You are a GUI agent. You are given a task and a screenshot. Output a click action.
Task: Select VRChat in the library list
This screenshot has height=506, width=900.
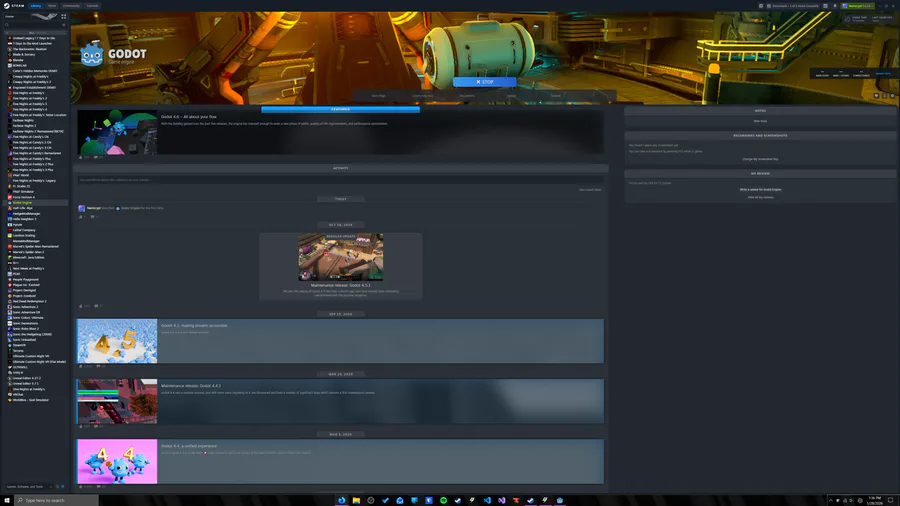coord(18,395)
